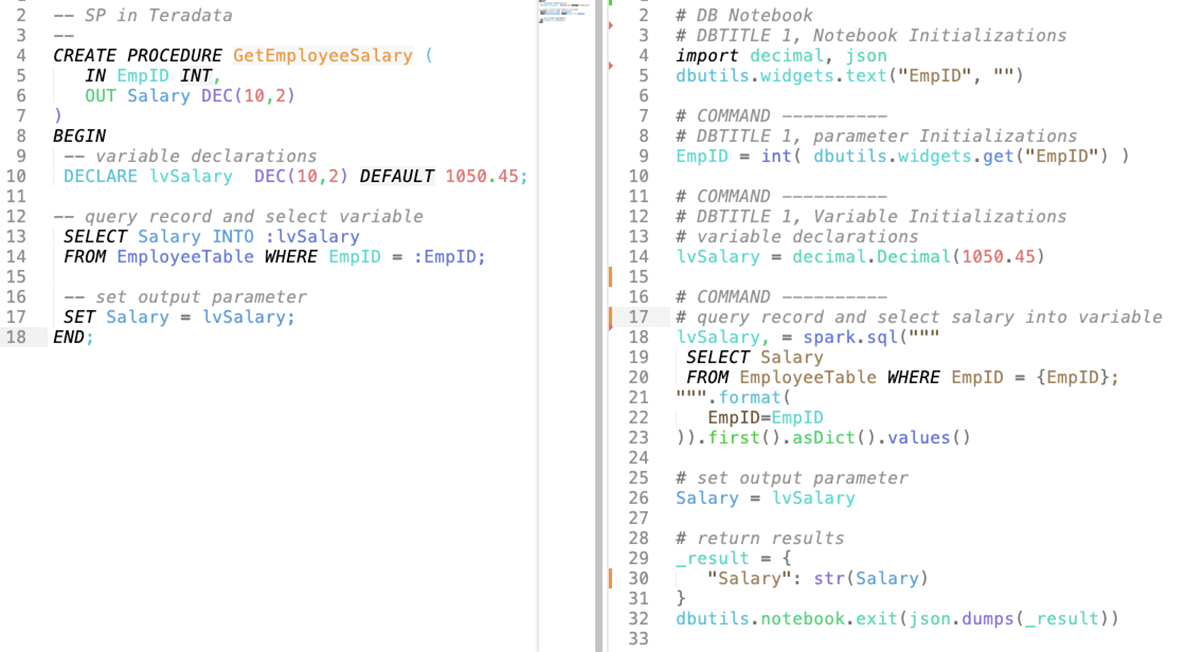The image size is (1200, 652).
Task: Click the red triangle marker between right-pane lines 4 and 5
Action: point(611,66)
